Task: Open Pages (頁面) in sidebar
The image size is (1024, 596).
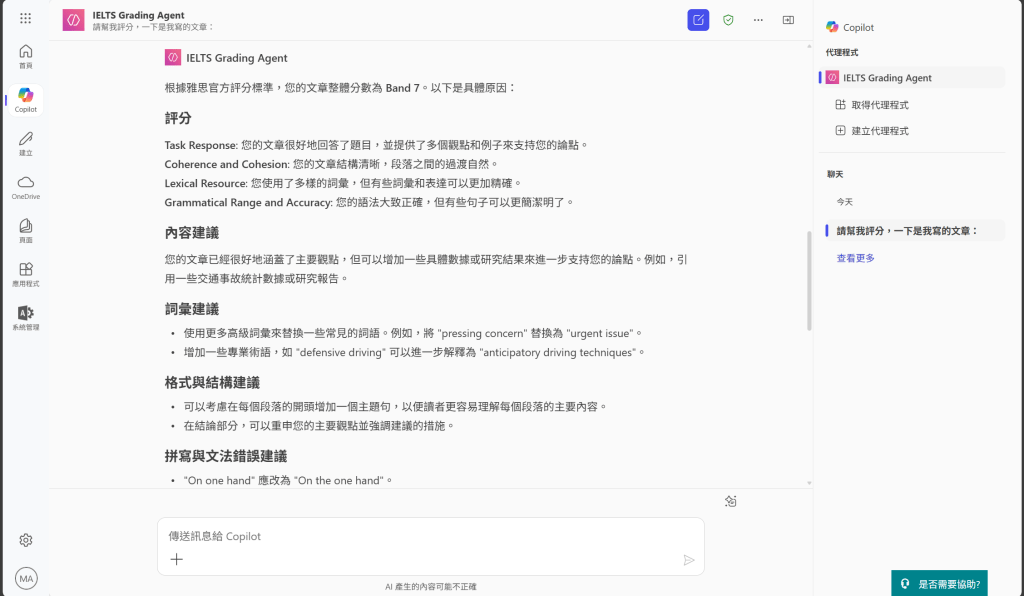Action: pos(25,231)
